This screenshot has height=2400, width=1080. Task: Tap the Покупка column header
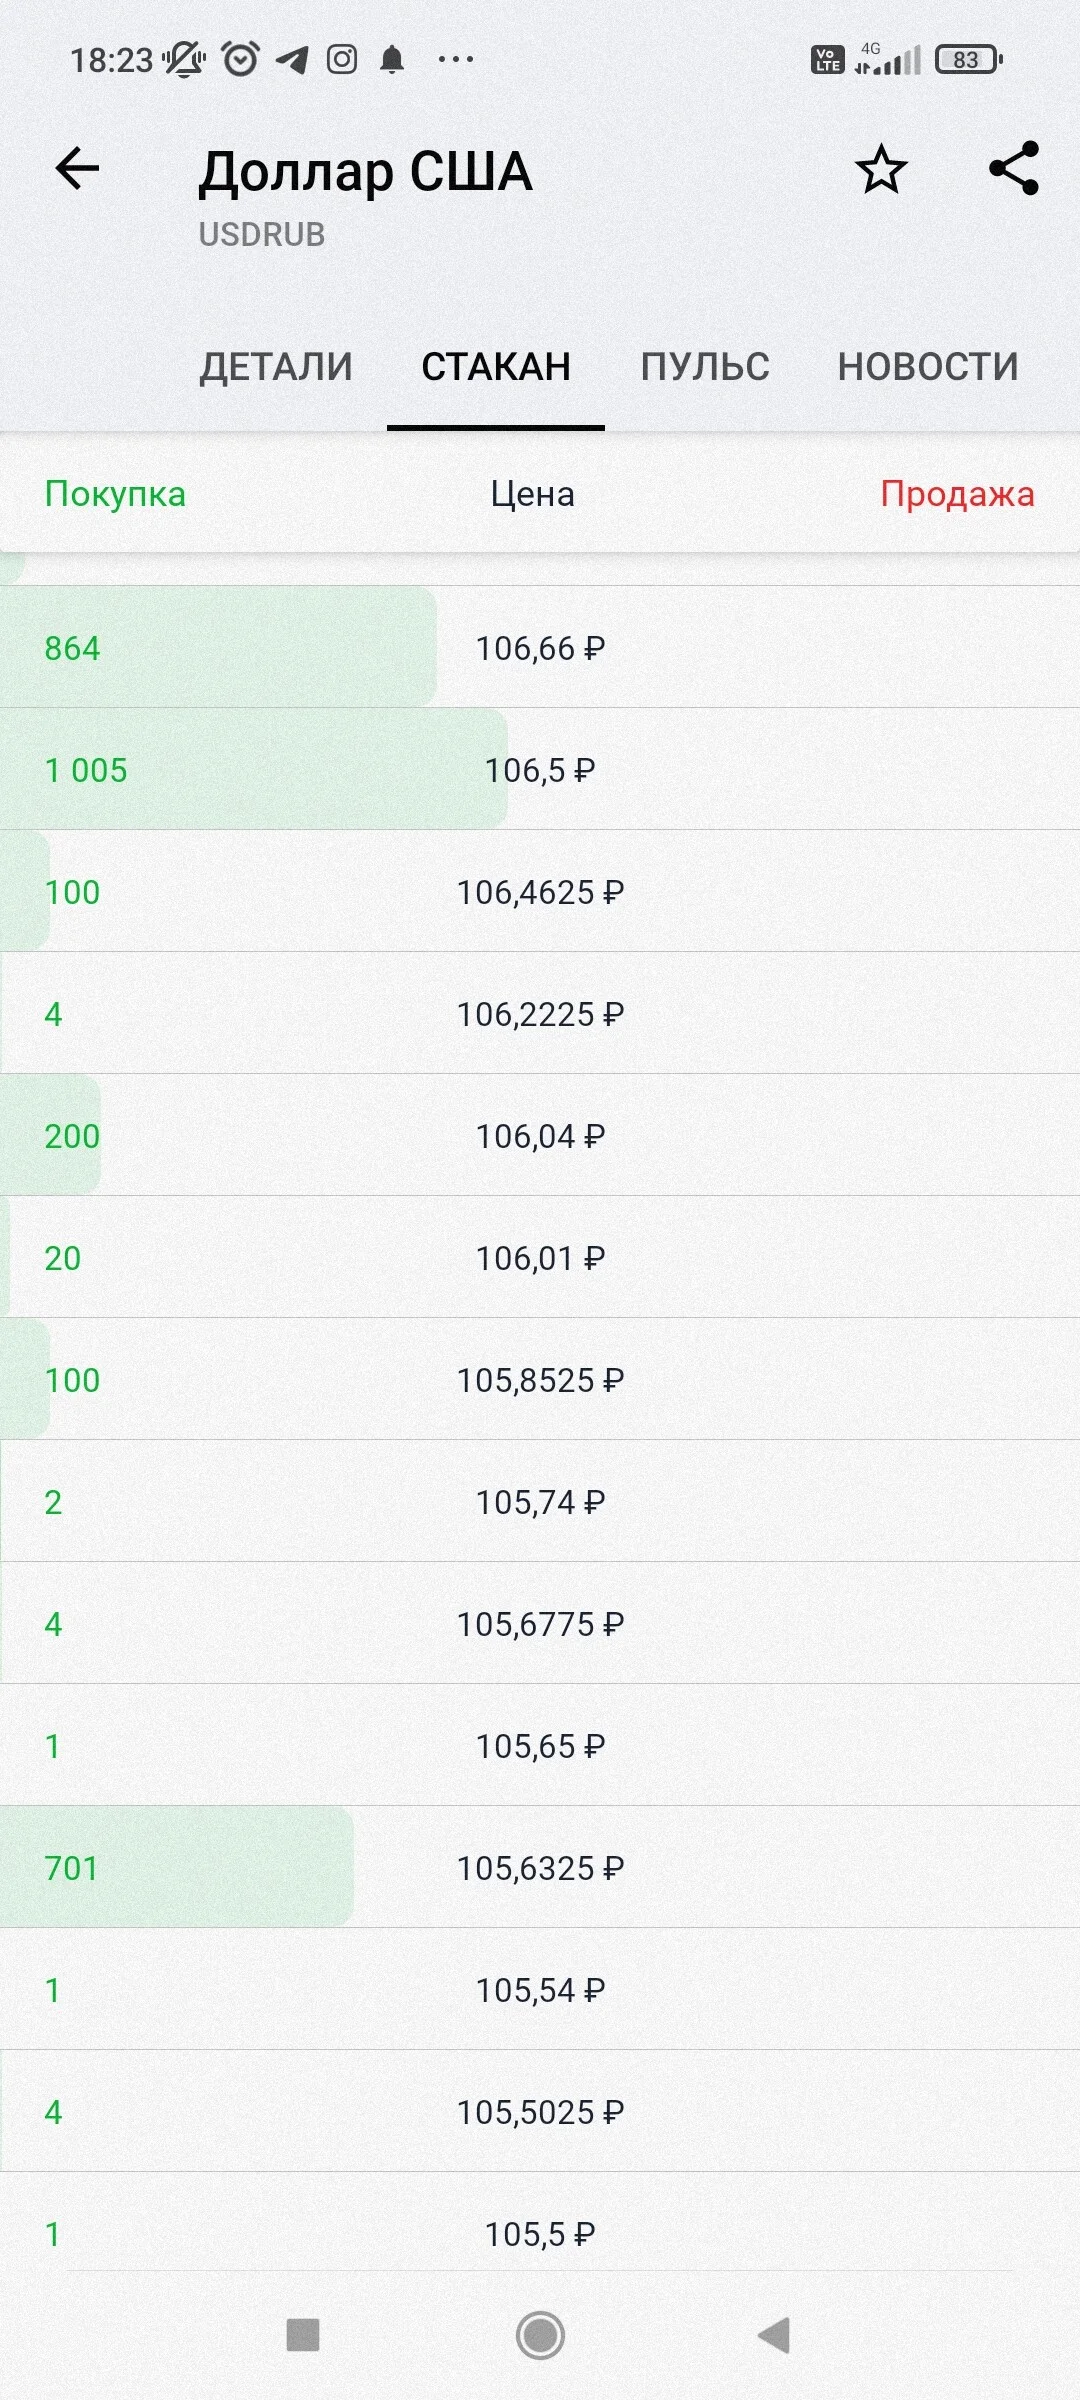(x=115, y=494)
